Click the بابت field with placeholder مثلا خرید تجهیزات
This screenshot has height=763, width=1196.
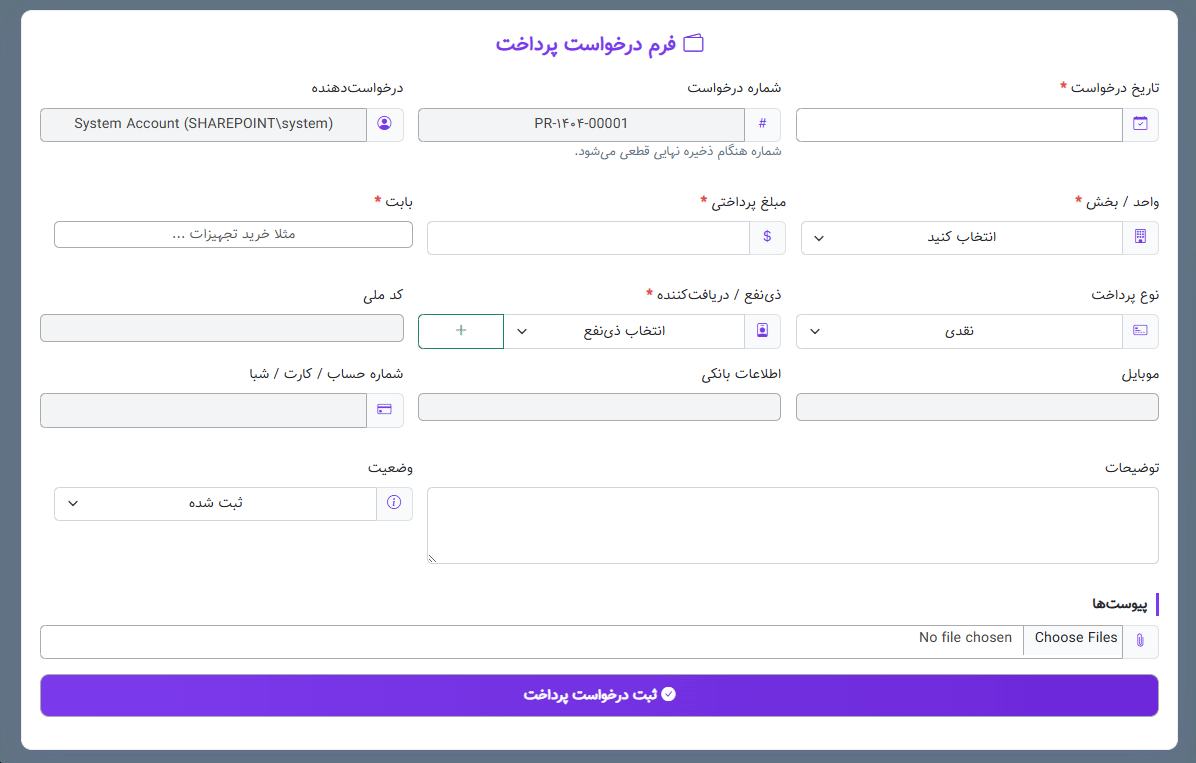pos(233,234)
